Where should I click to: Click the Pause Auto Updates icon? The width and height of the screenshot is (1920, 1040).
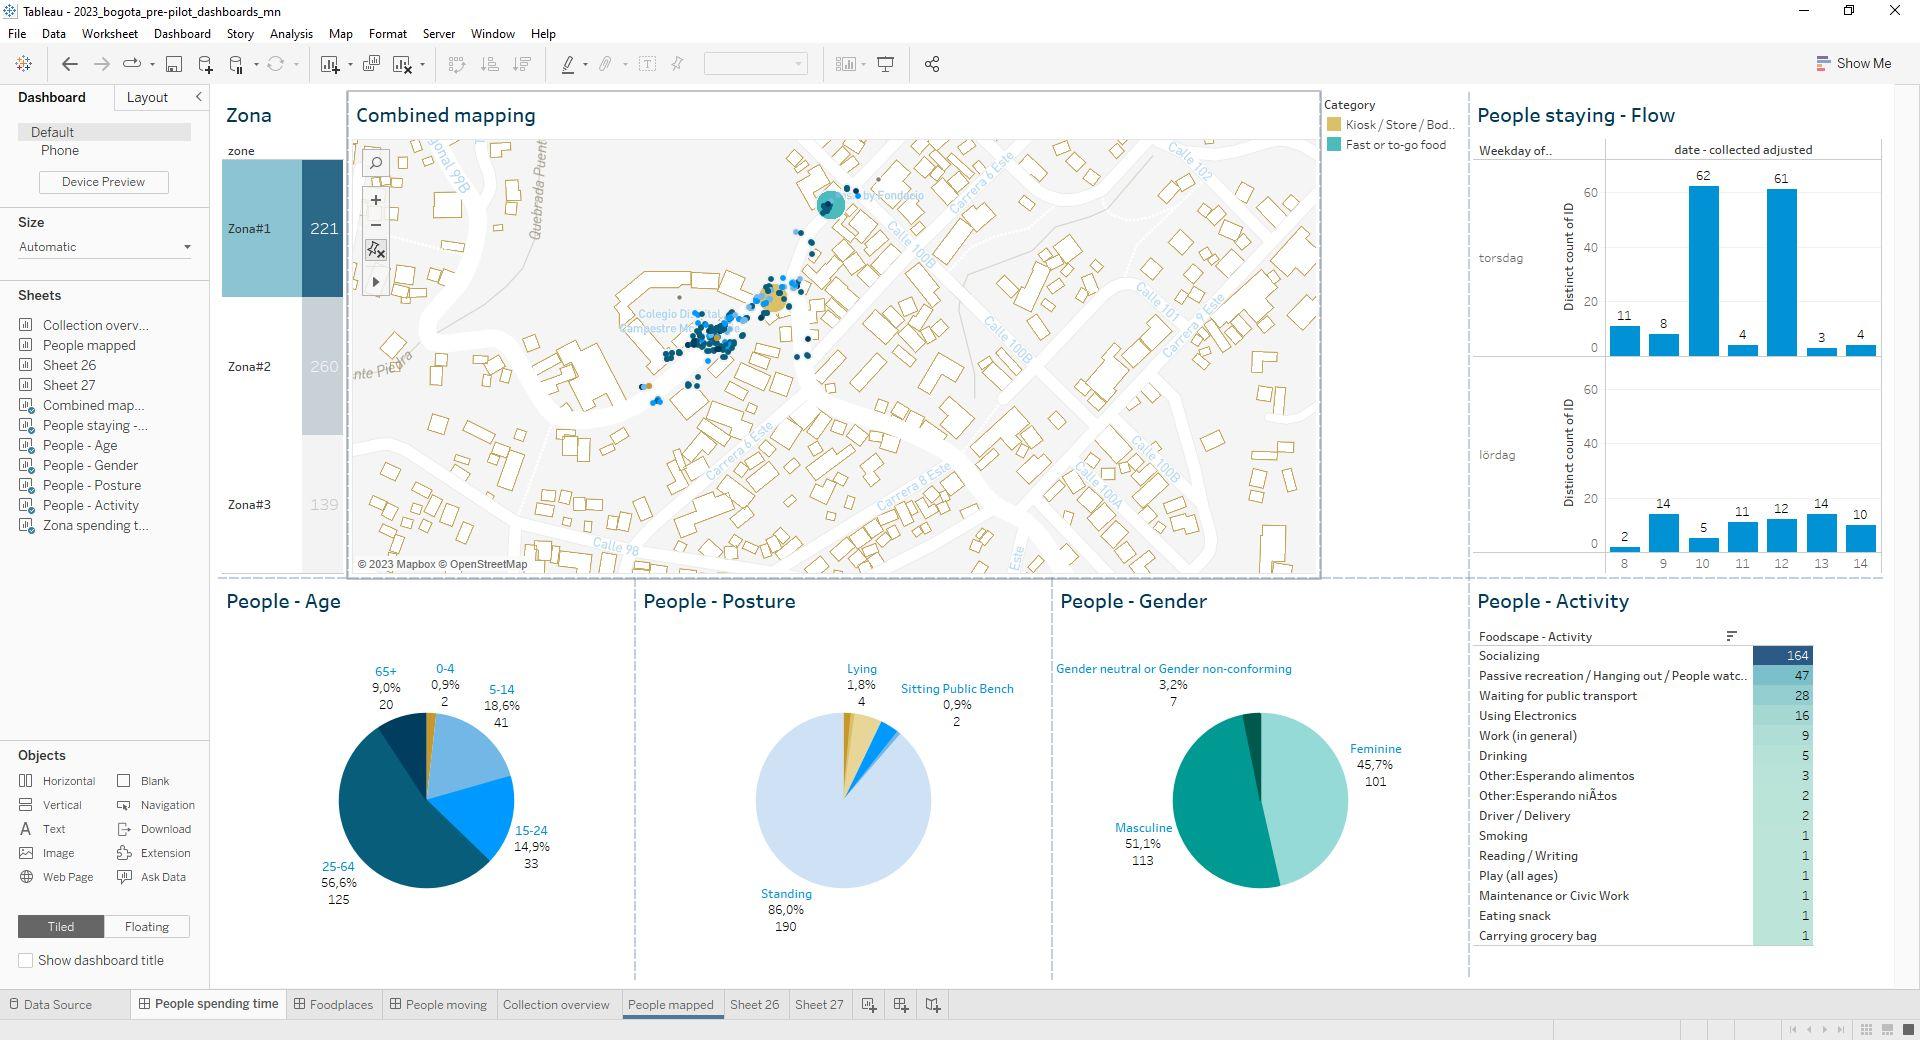[x=237, y=64]
